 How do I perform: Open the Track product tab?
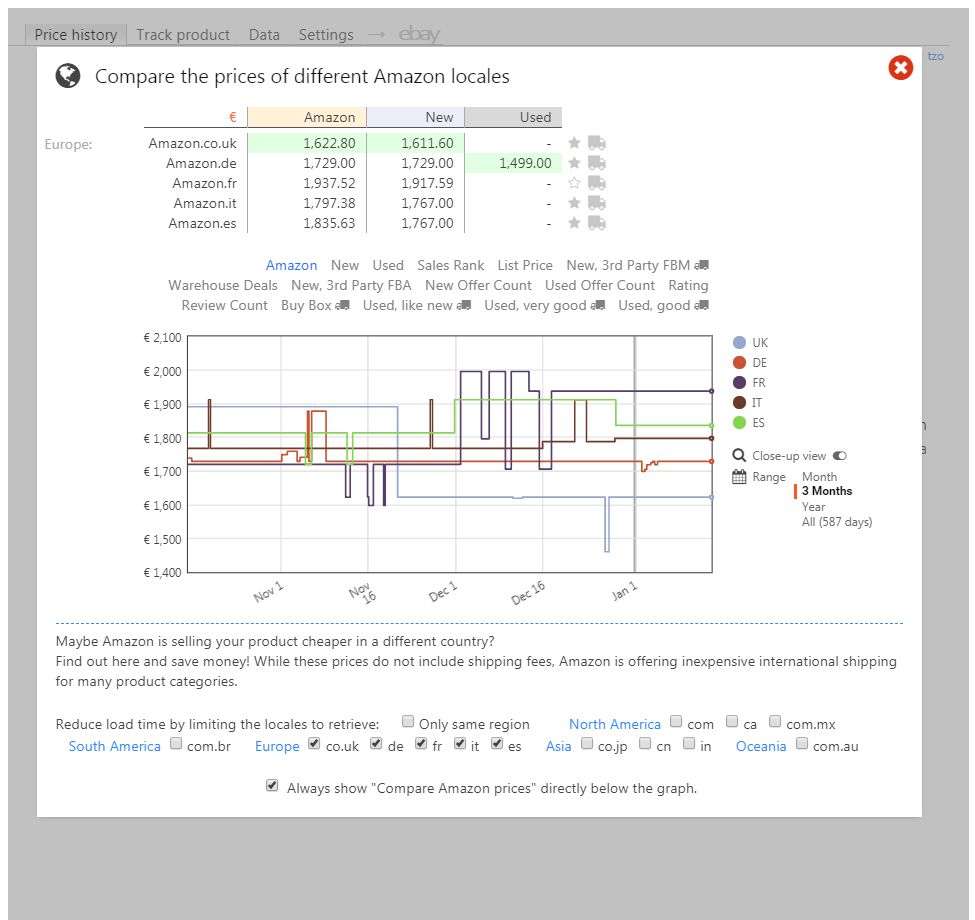pyautogui.click(x=183, y=35)
